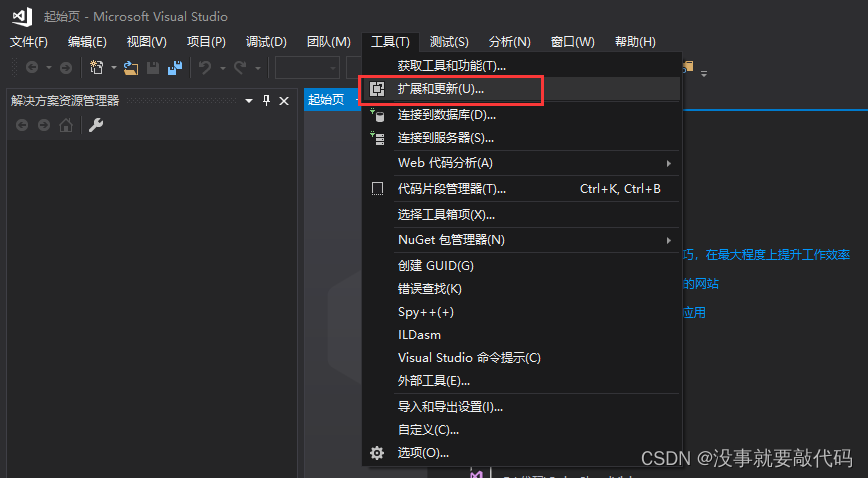This screenshot has width=868, height=478.
Task: Select 外部工具(E)... menu entry
Action: [522, 381]
